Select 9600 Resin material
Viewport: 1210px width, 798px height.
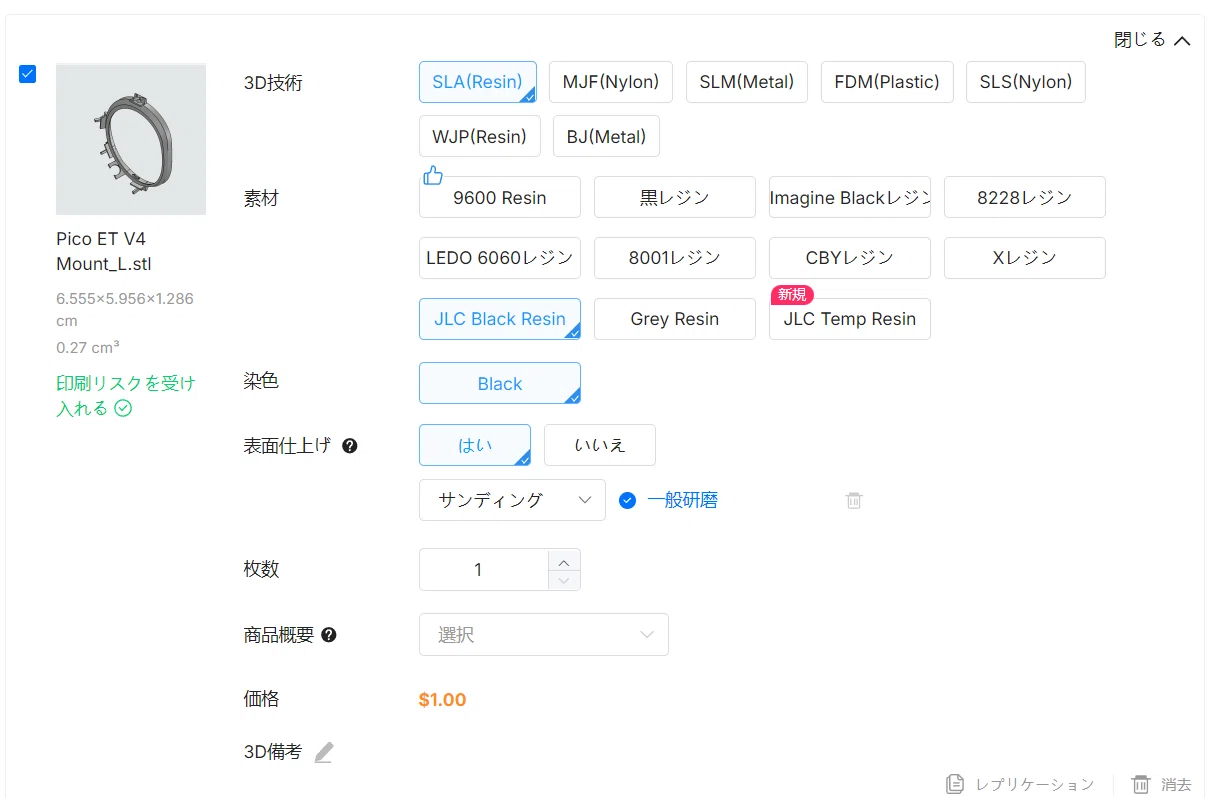click(x=500, y=198)
